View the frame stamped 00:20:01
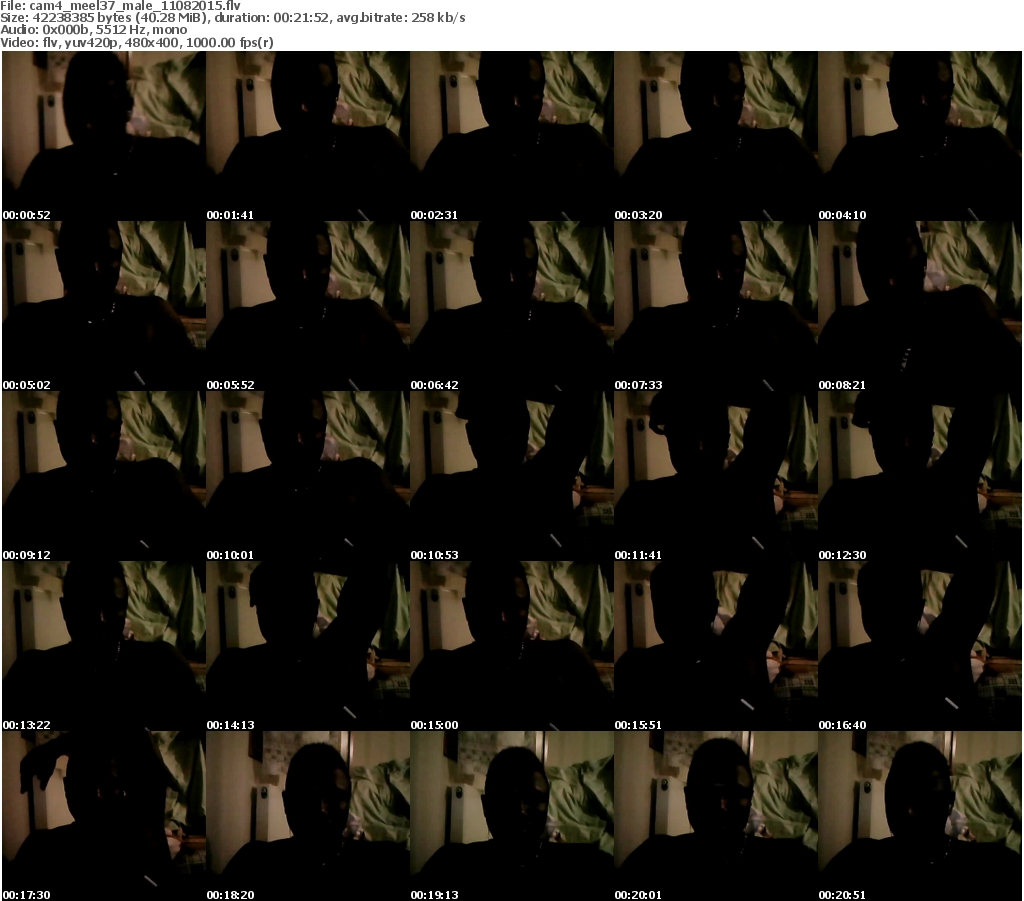 [716, 816]
